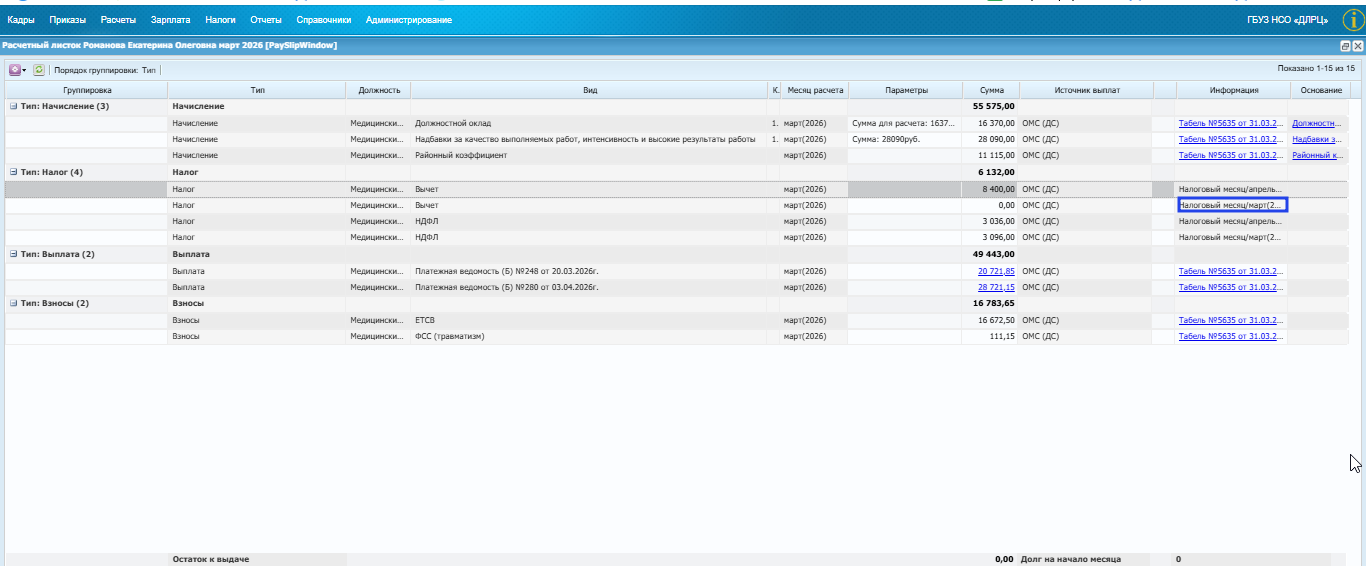The width and height of the screenshot is (1366, 566).
Task: Open the Зарплата menu
Action: 170,20
